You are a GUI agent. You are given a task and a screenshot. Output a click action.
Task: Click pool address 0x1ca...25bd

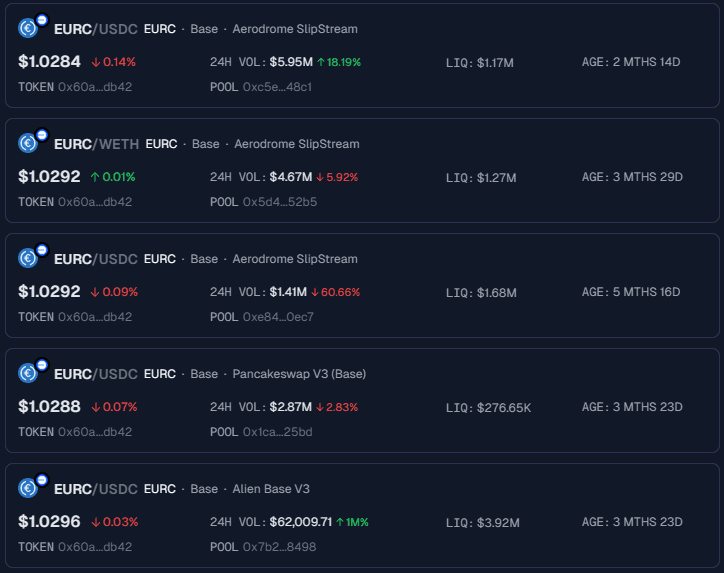point(277,432)
